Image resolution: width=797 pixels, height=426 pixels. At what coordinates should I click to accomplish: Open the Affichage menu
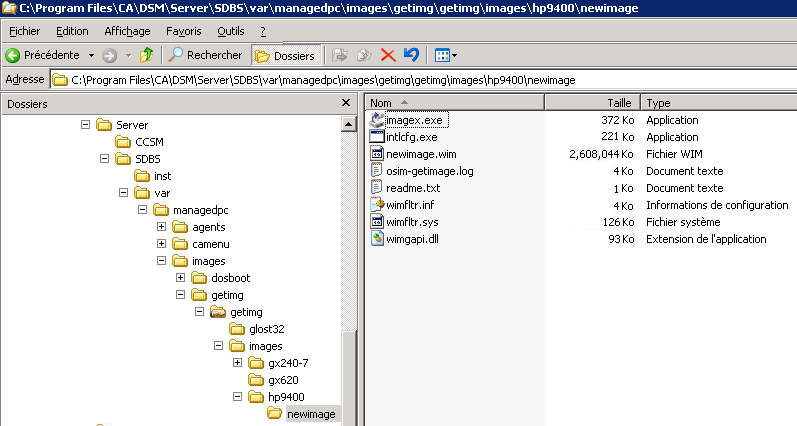coord(127,31)
